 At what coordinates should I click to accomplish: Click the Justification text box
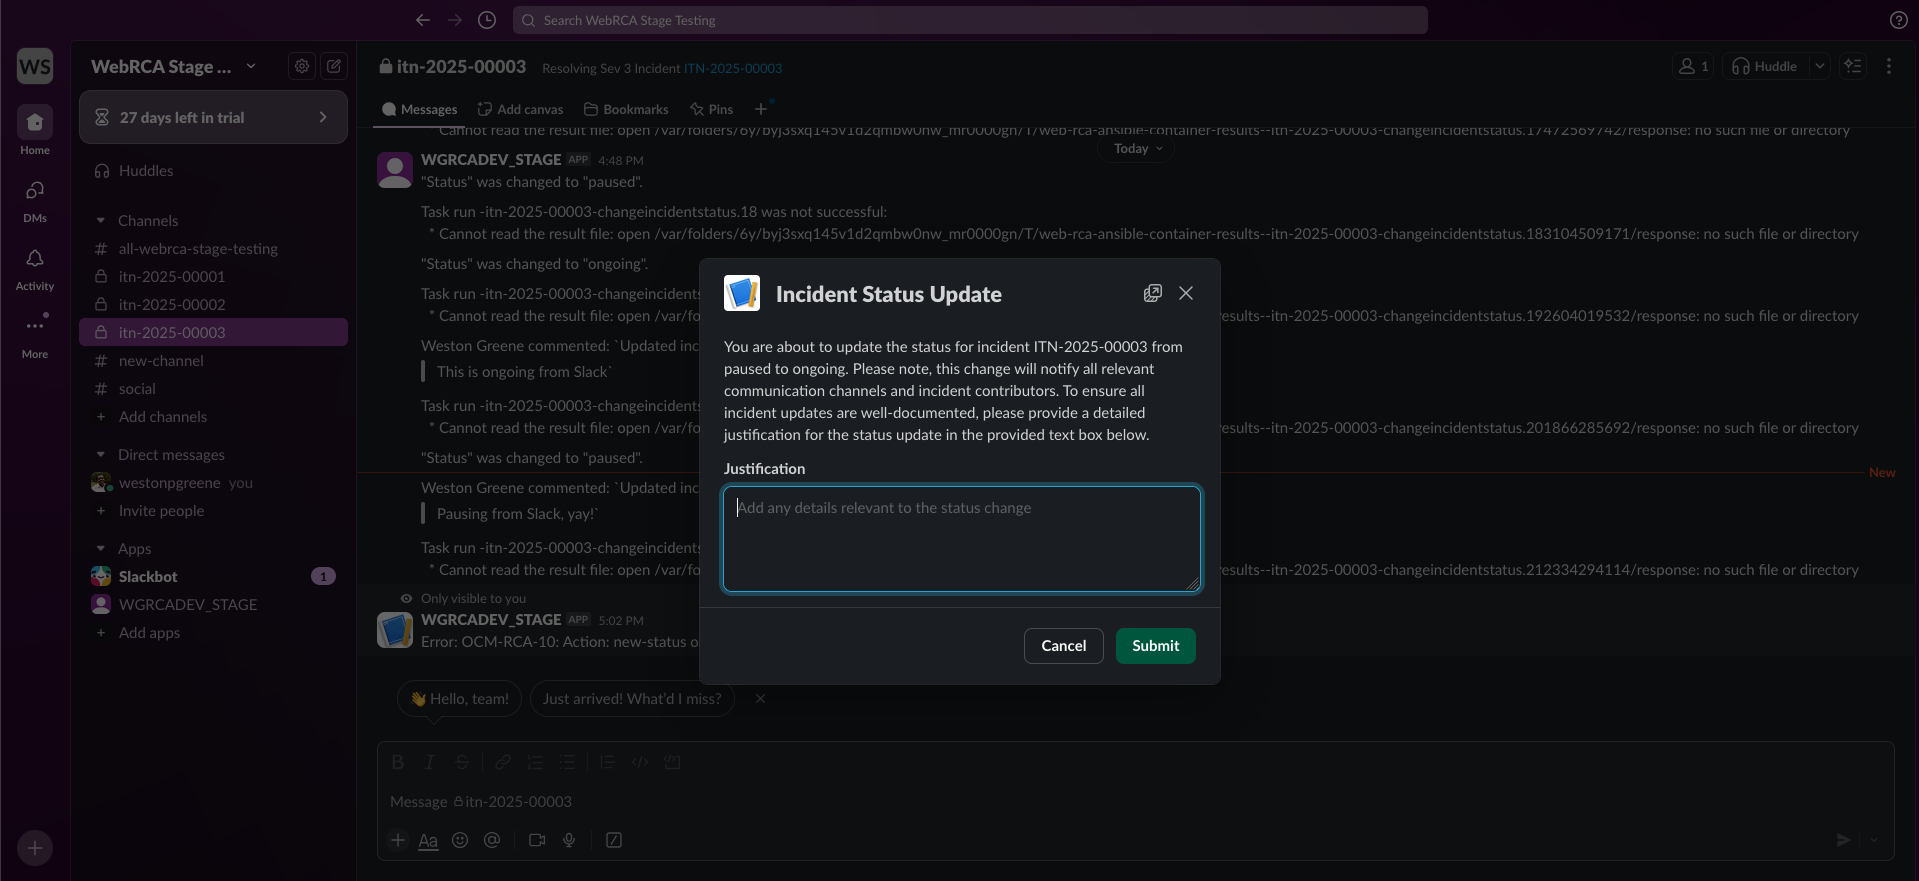pyautogui.click(x=962, y=539)
